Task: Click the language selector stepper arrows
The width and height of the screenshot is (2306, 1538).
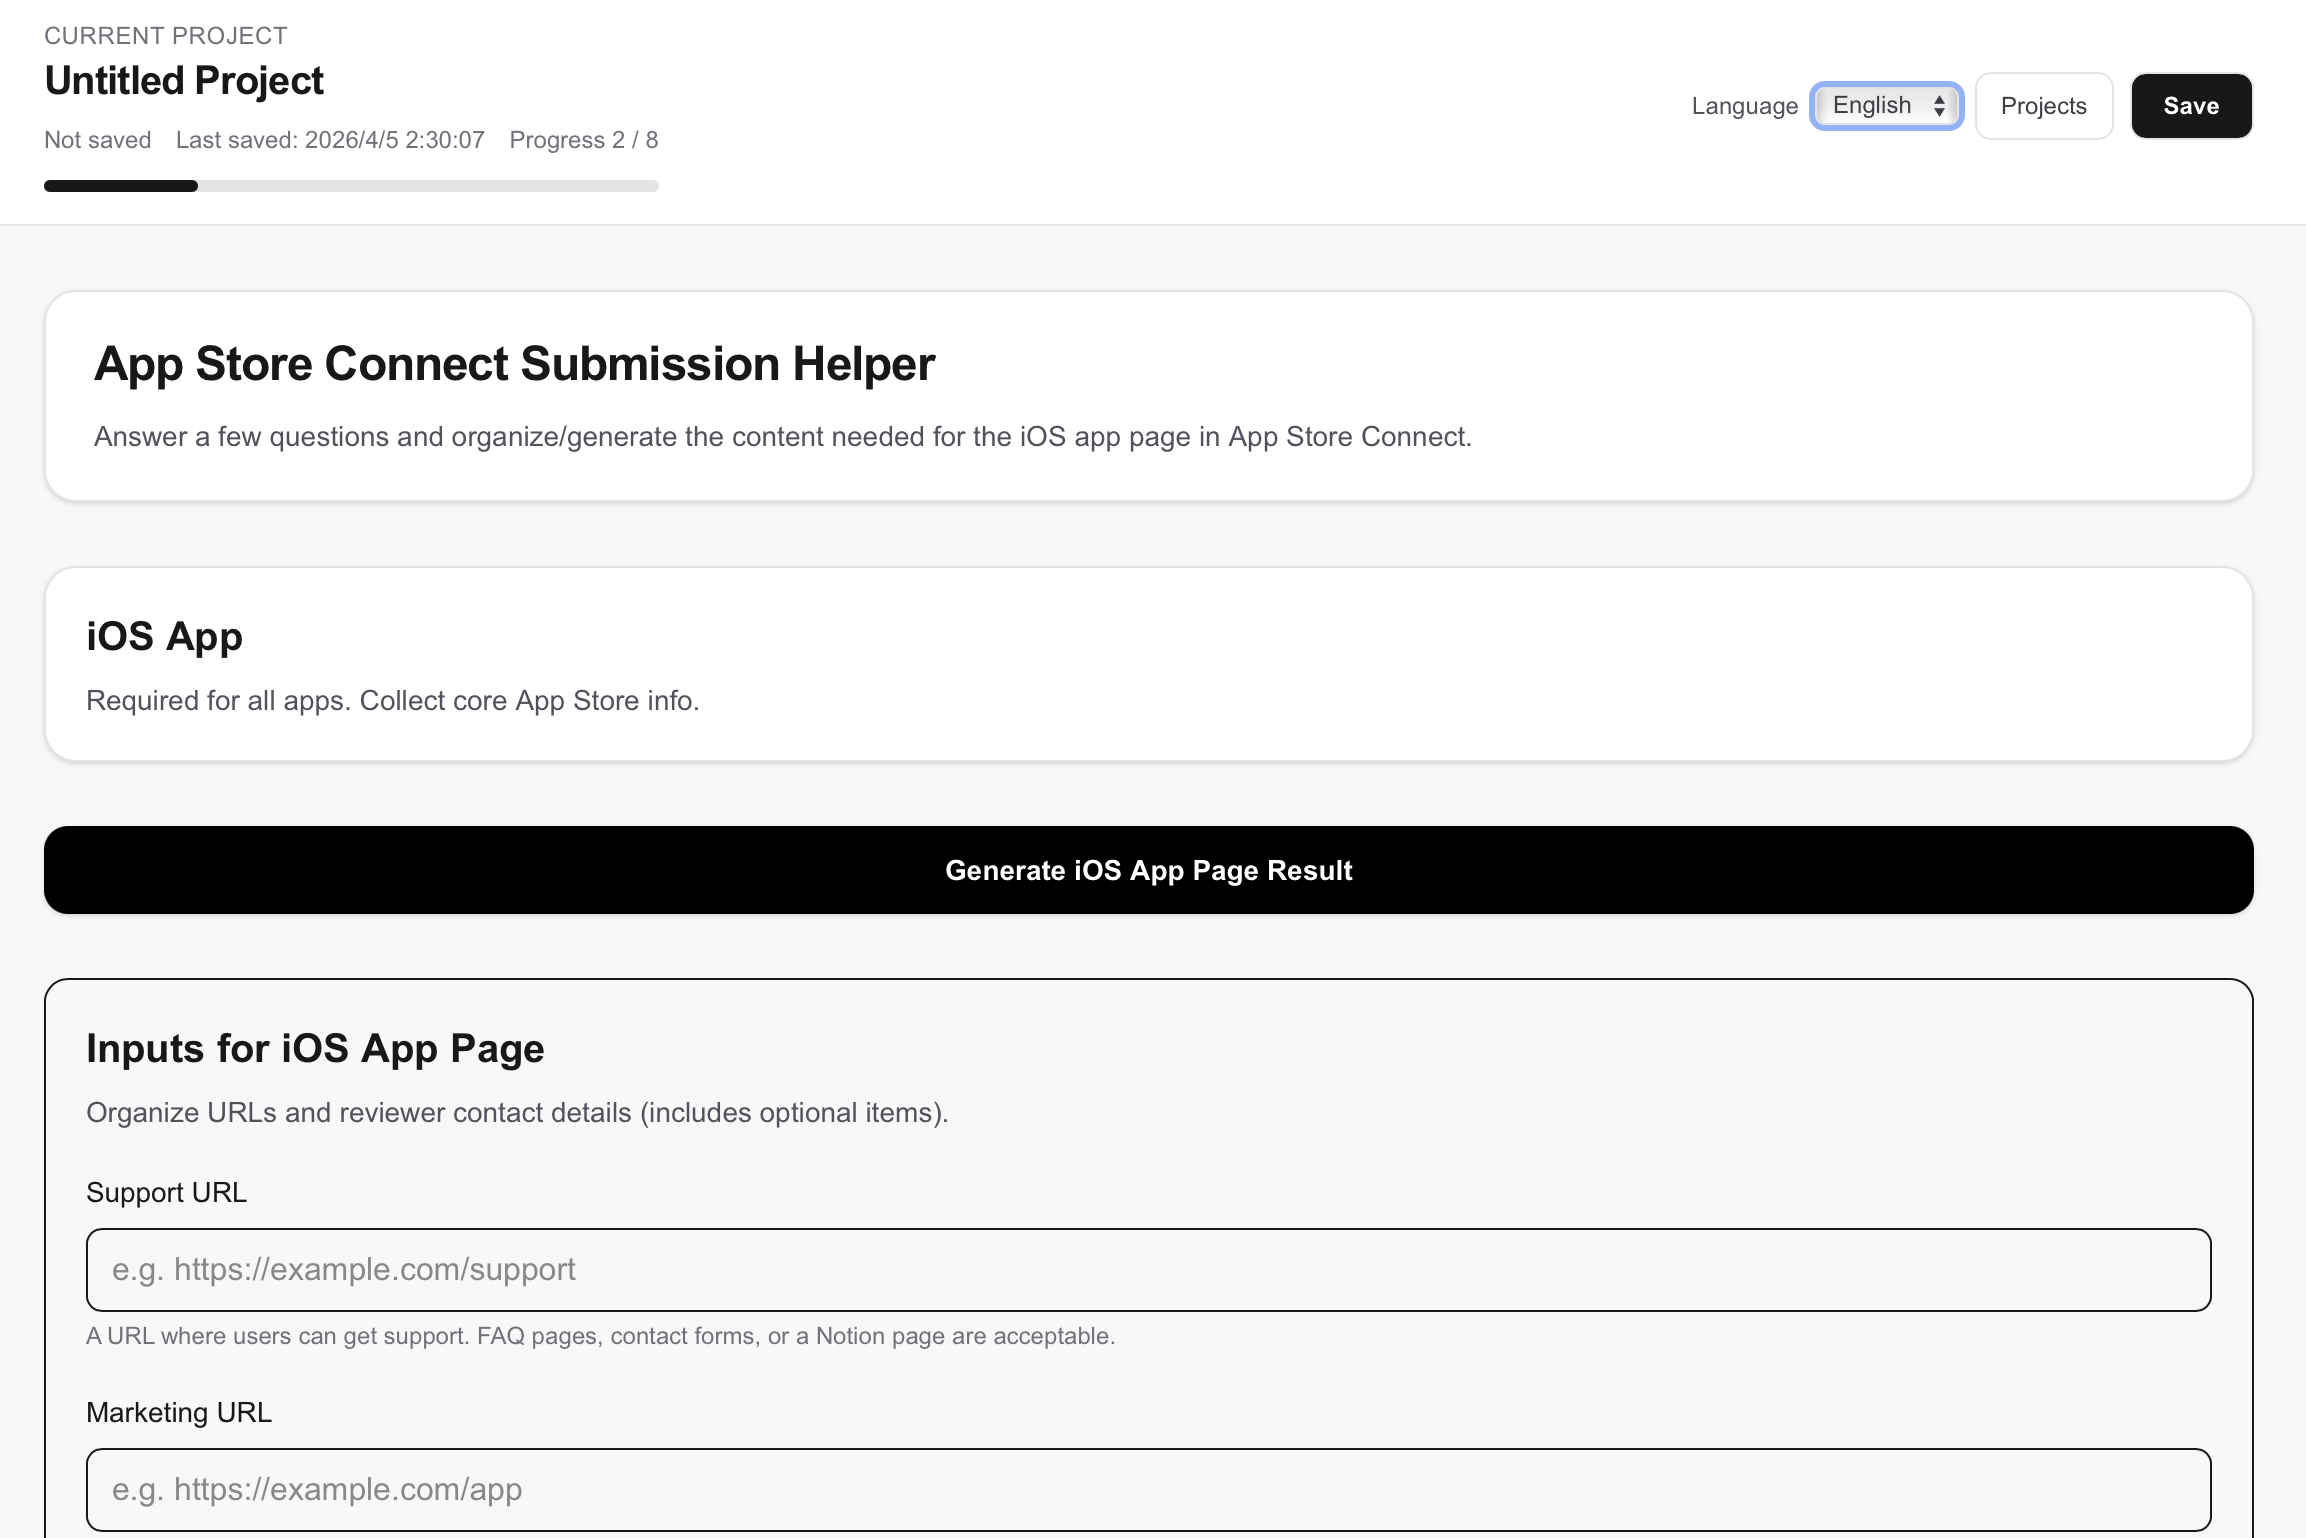Action: 1938,105
